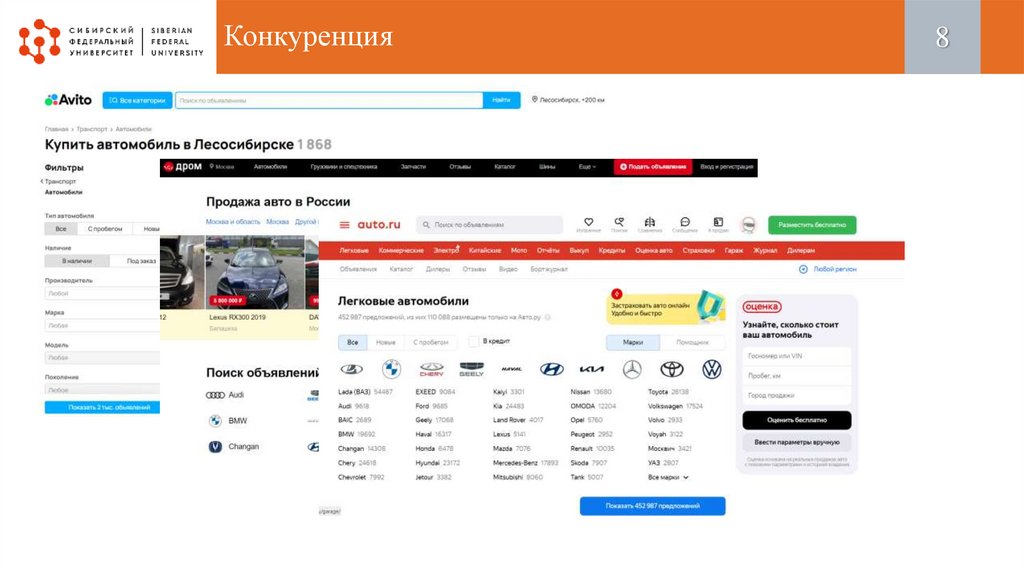Select the Lada brand logo

(x=351, y=370)
